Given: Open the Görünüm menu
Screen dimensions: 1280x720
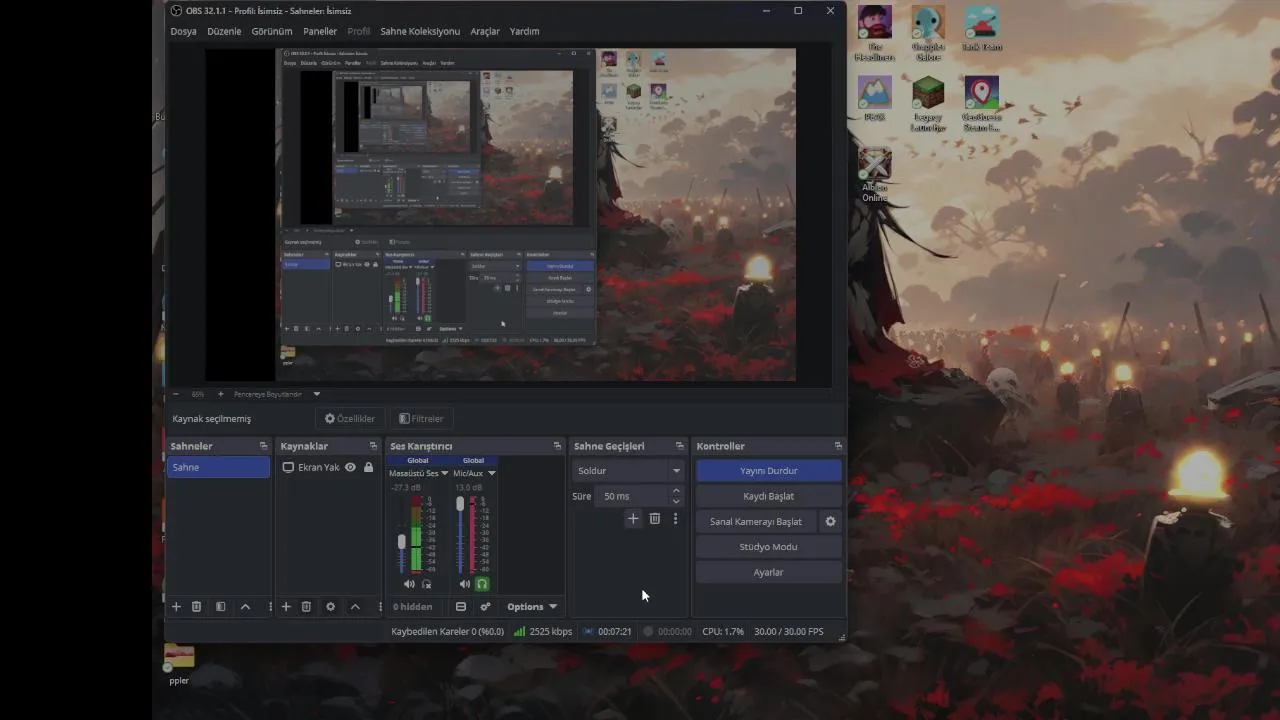Looking at the screenshot, I should coord(272,31).
